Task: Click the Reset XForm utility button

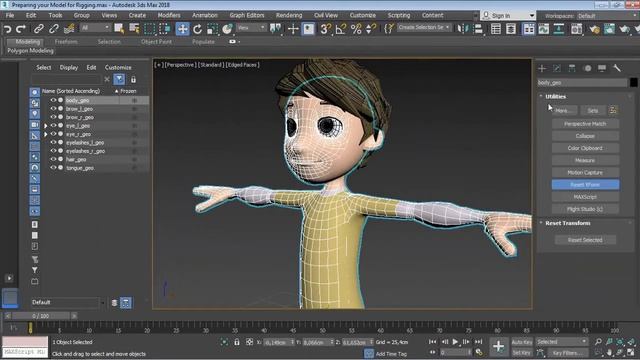Action: click(585, 184)
